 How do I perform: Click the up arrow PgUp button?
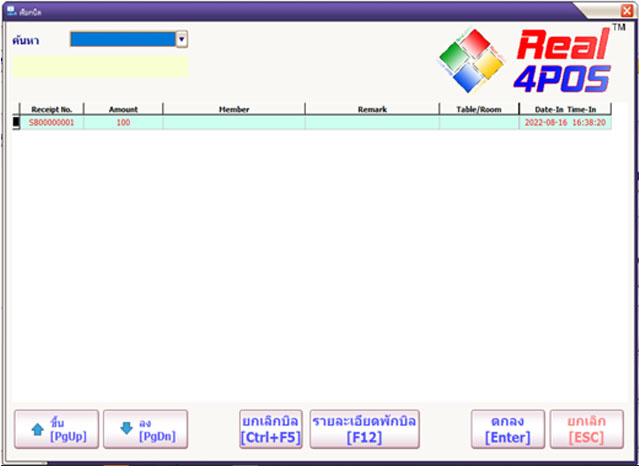tap(55, 429)
